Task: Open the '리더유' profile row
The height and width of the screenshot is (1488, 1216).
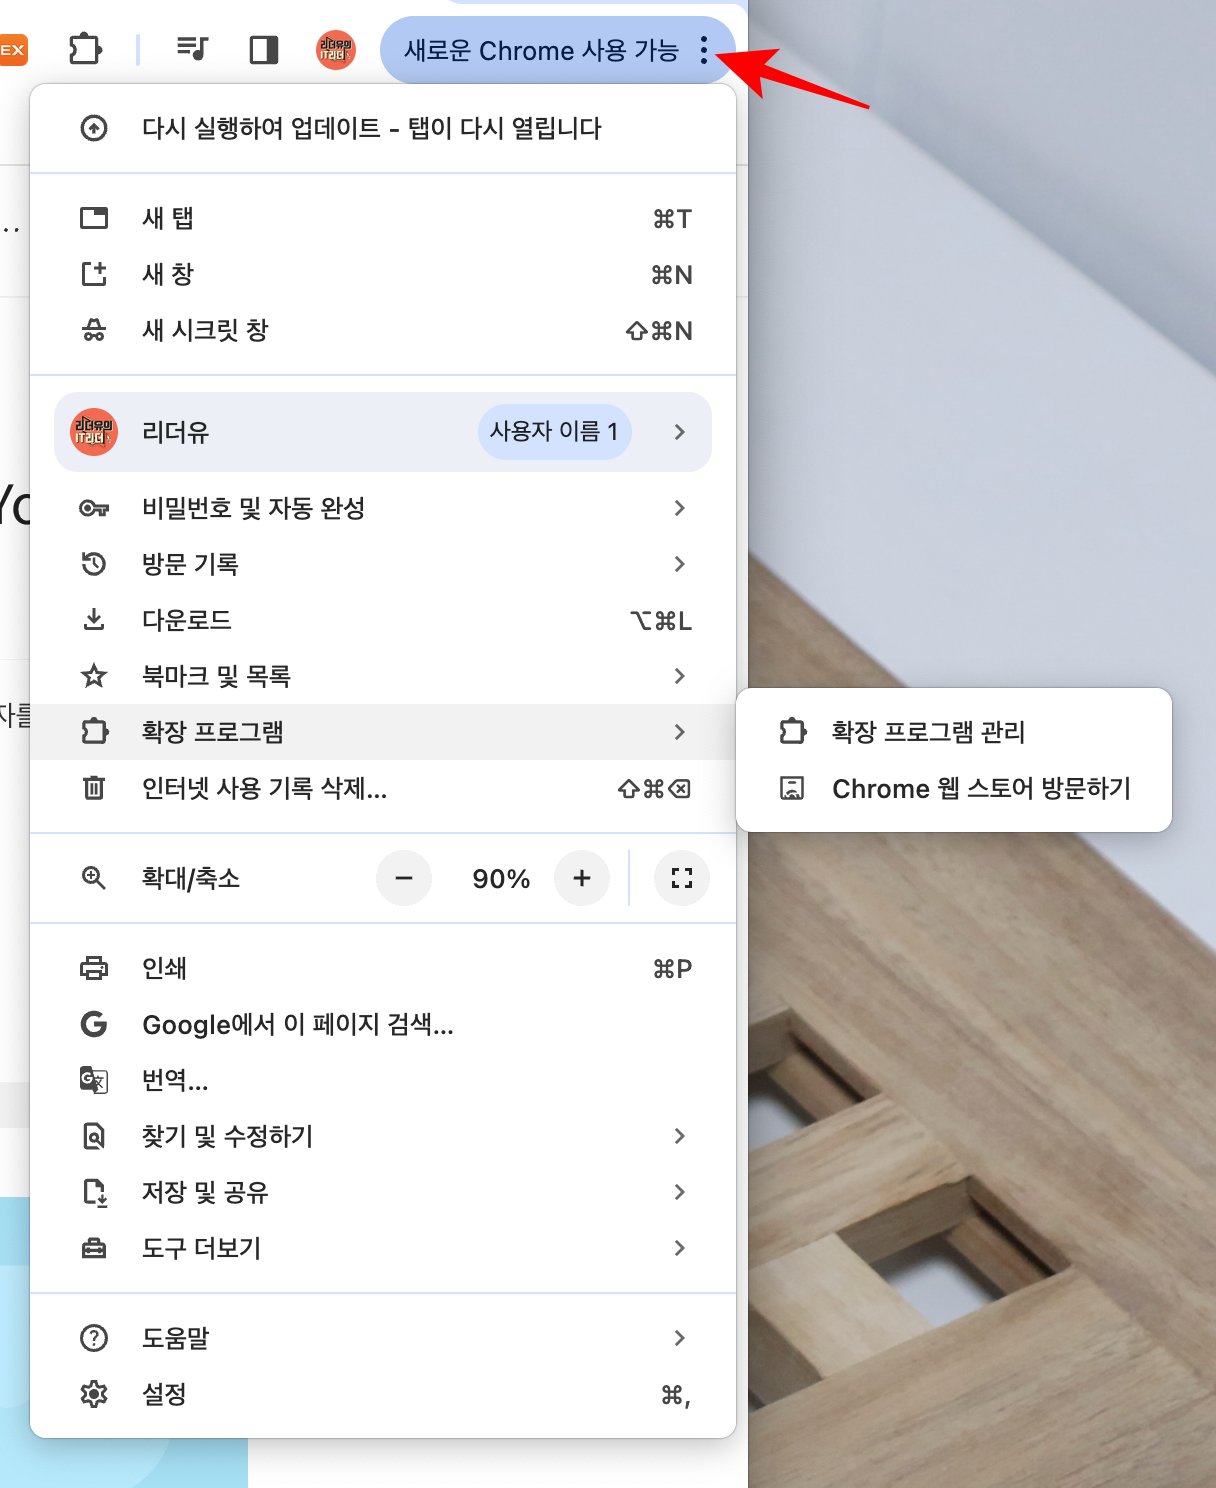Action: click(383, 432)
